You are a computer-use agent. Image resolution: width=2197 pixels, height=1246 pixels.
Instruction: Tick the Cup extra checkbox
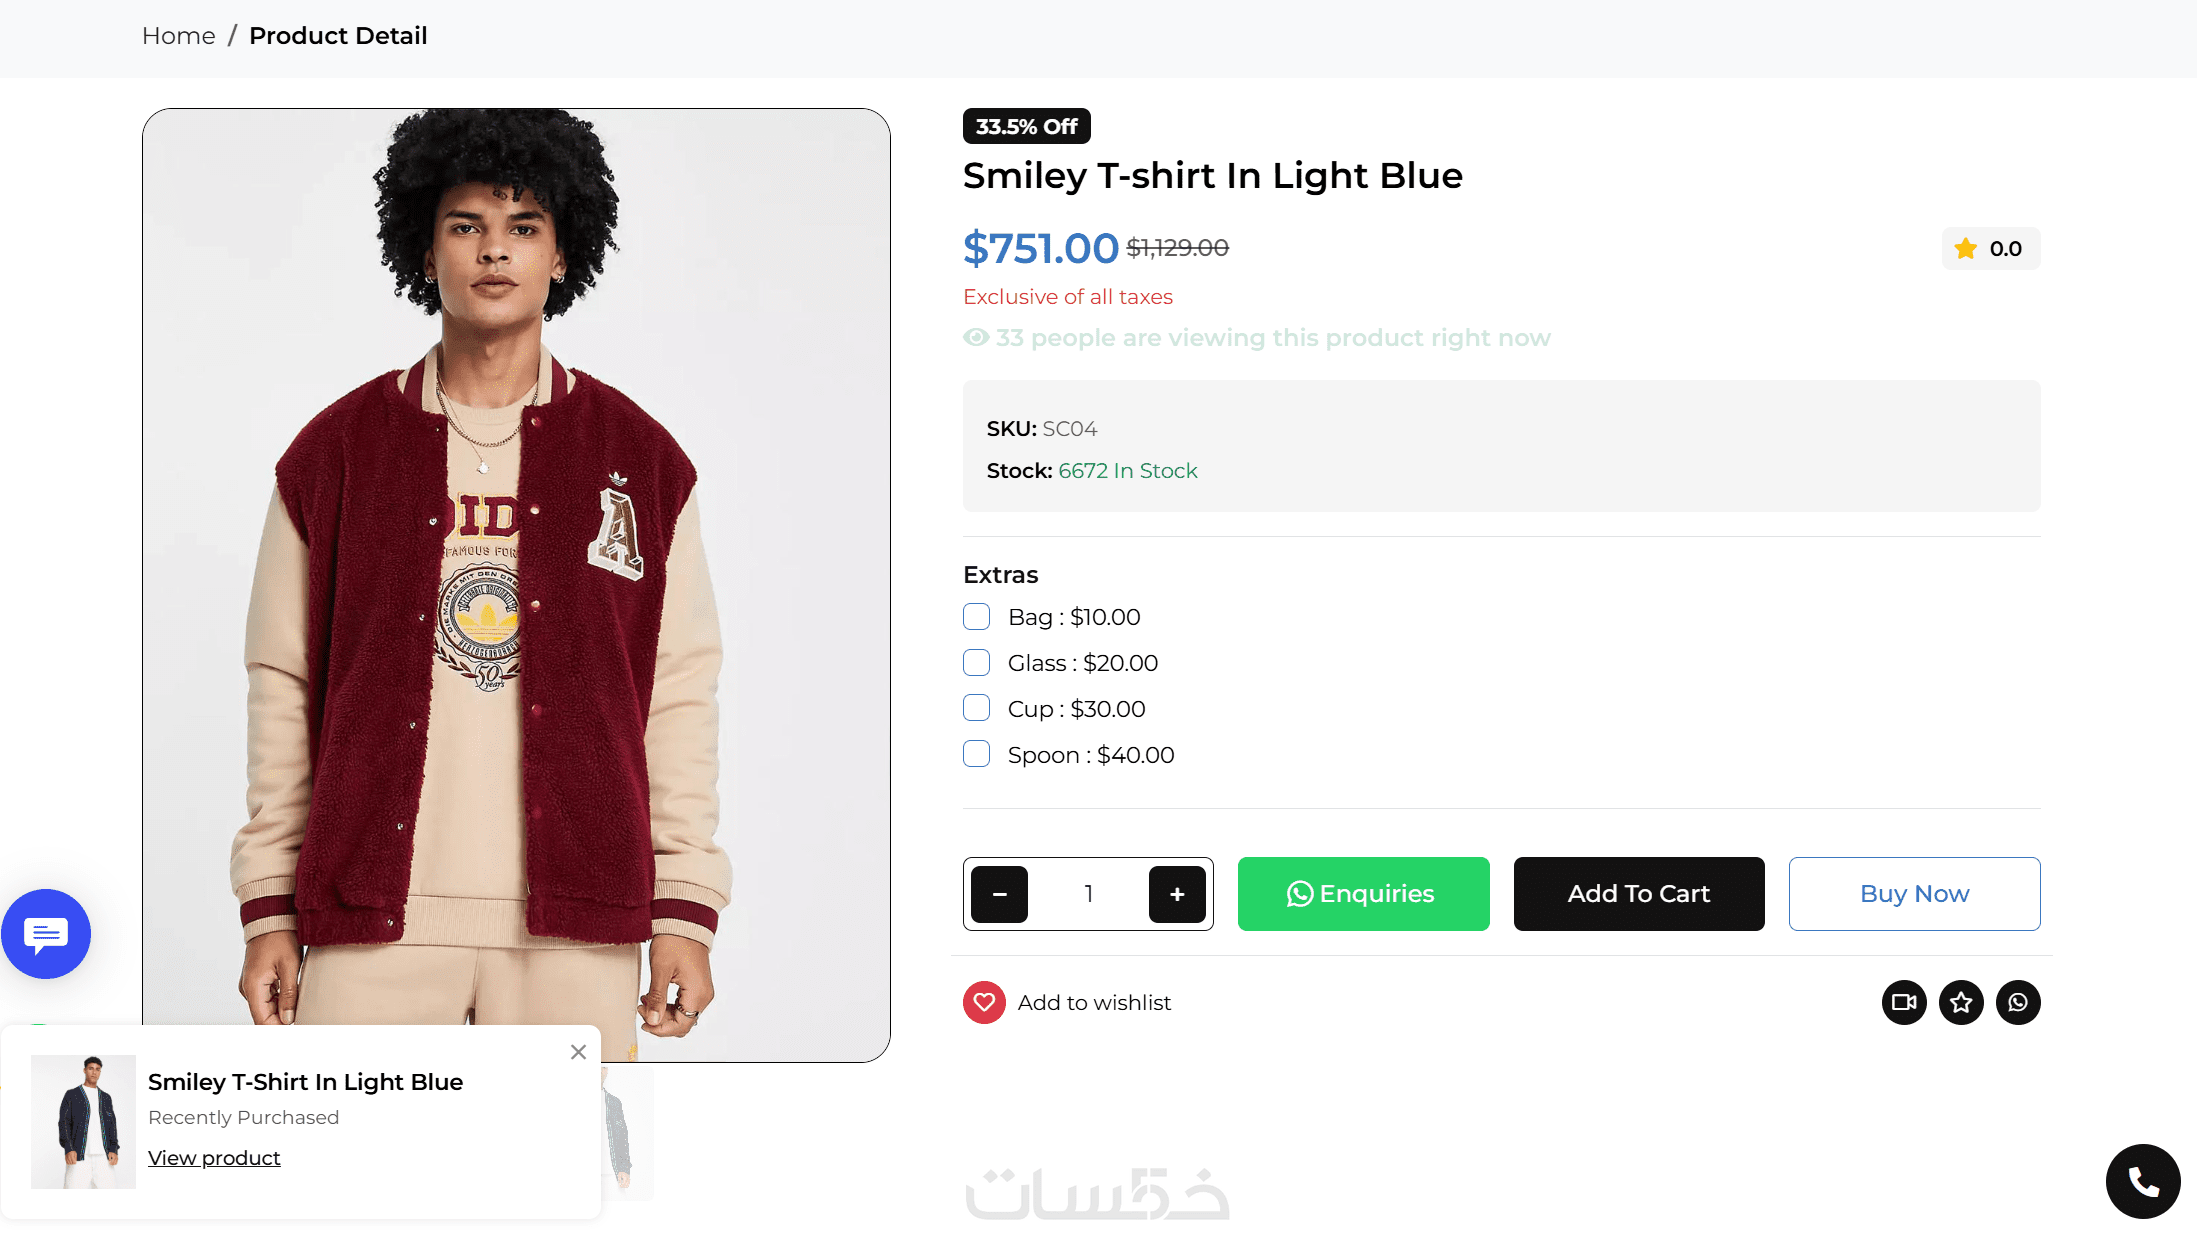point(977,709)
